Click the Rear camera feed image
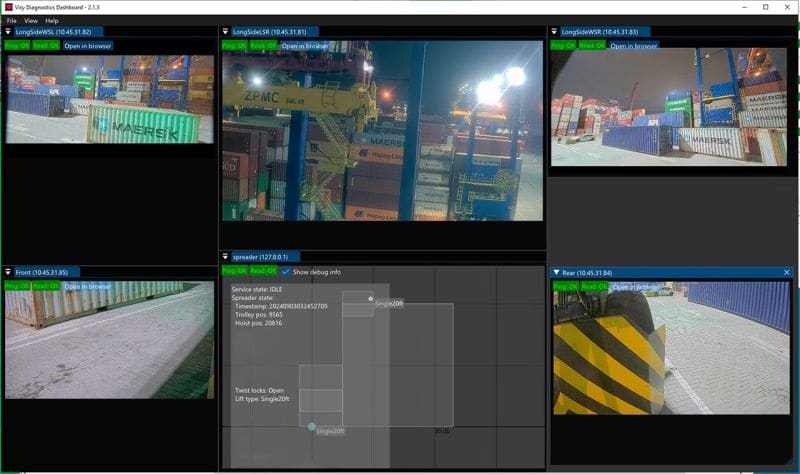 click(671, 348)
